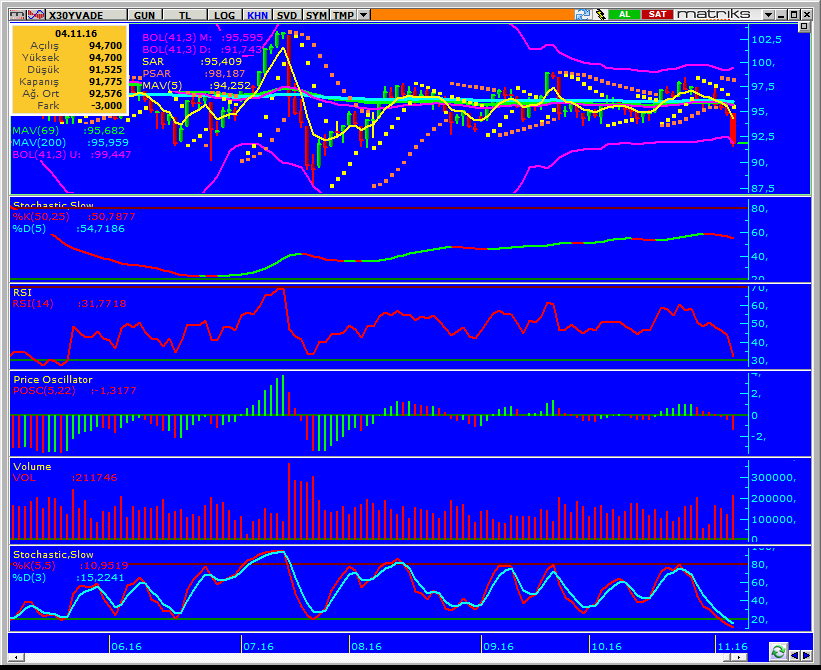Click the X30YVADE symbol field
Viewport: 821px width, 670px height.
pyautogui.click(x=86, y=15)
